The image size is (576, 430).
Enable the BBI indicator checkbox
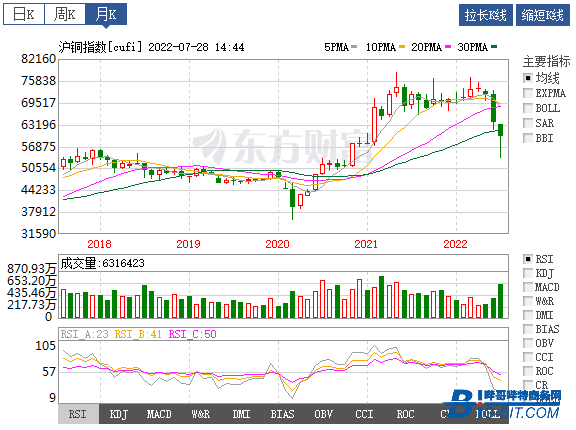pos(528,138)
